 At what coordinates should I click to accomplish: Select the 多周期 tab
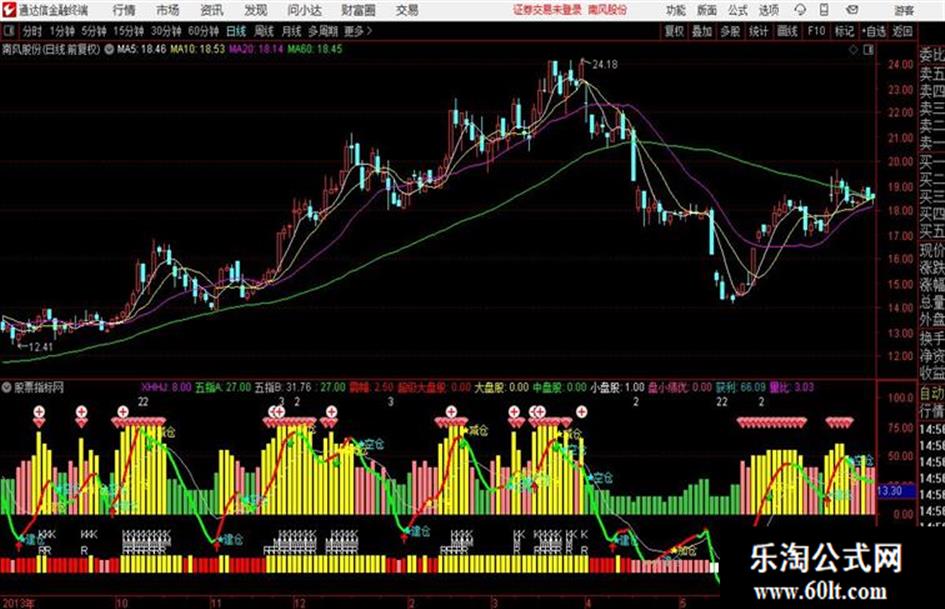tap(322, 31)
